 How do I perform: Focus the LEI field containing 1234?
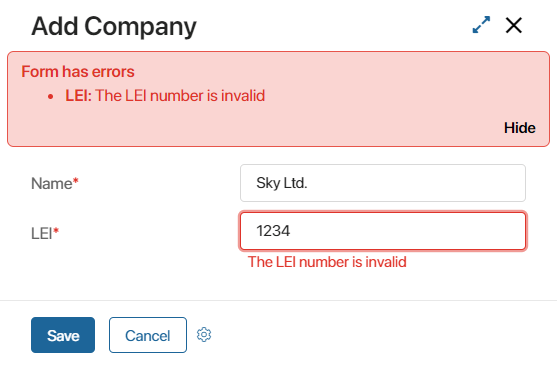[383, 231]
